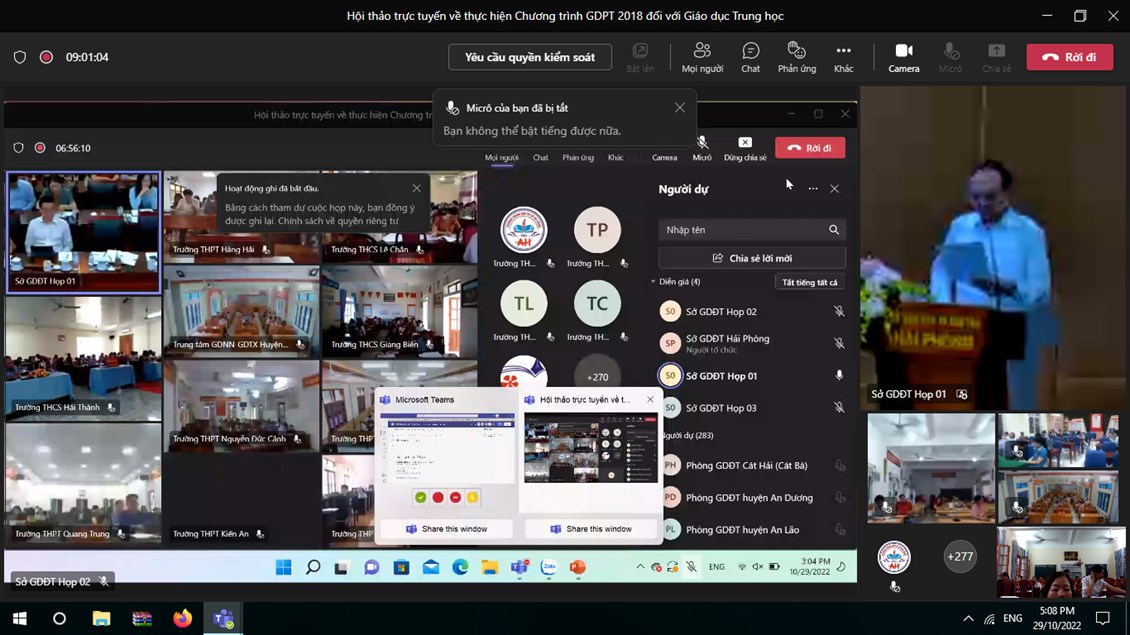
Task: Click the Bật lên pop-out icon
Action: [640, 56]
